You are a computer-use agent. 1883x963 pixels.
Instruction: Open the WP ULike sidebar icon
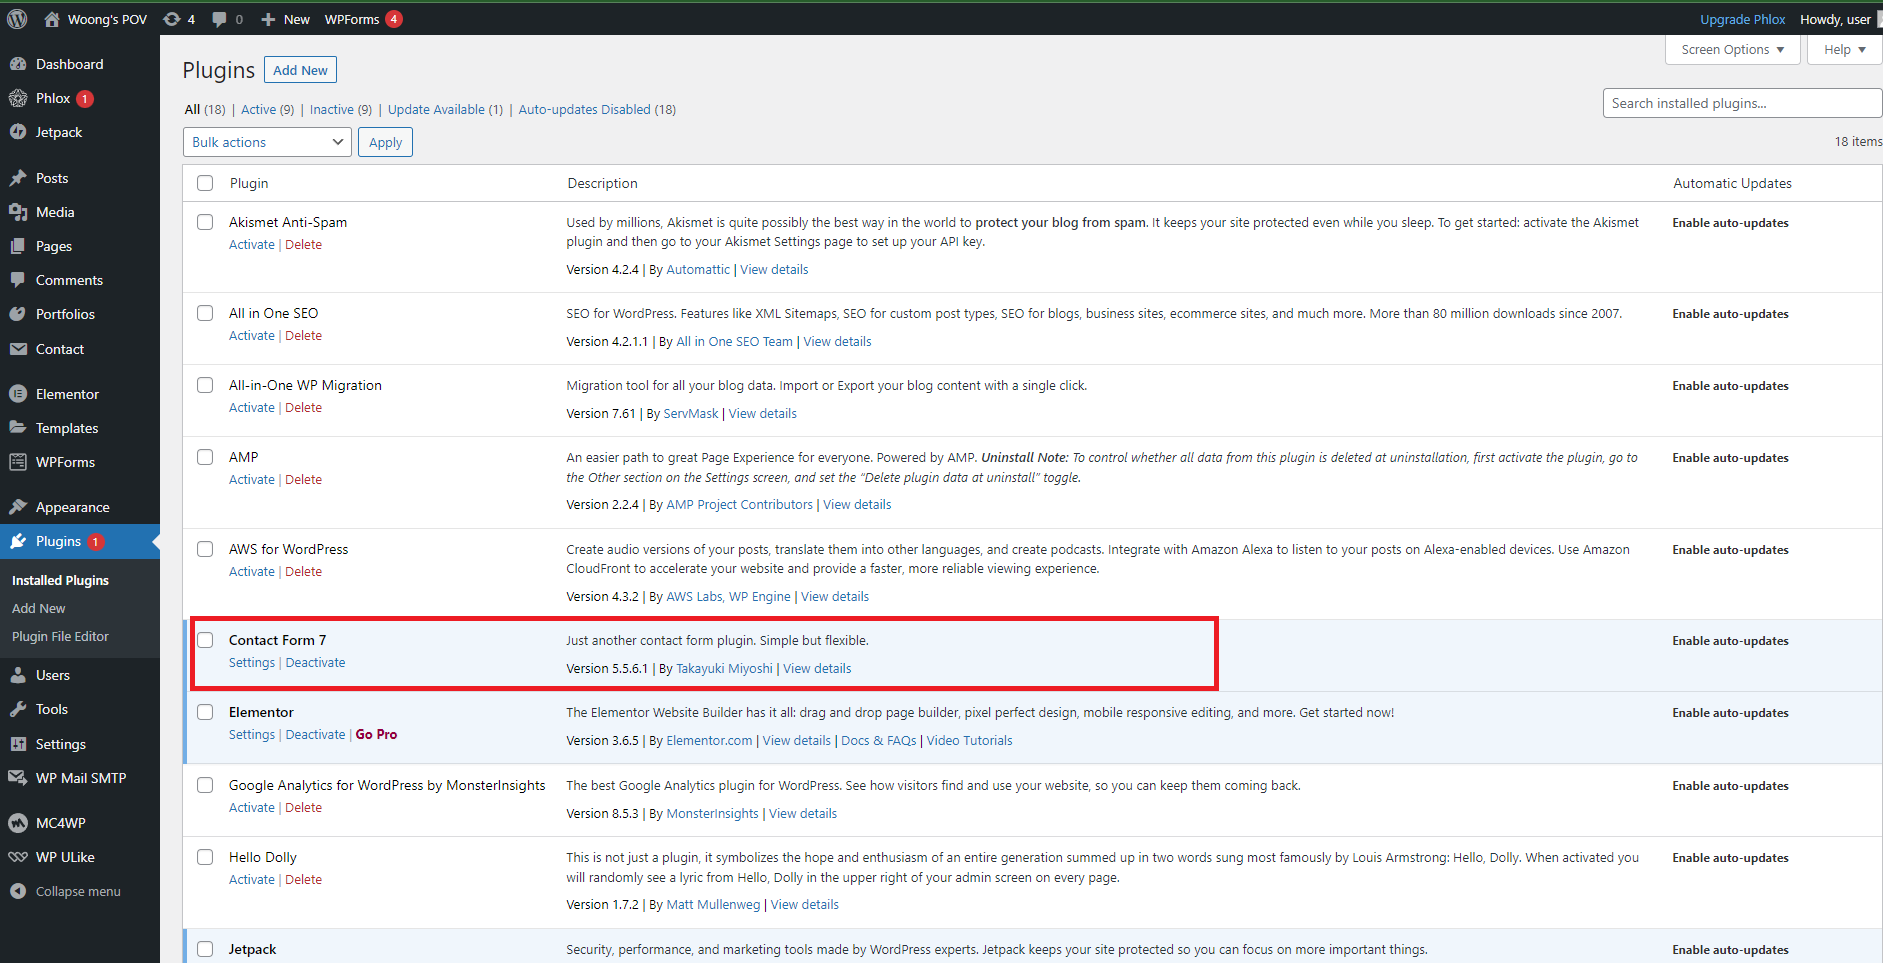(x=18, y=857)
